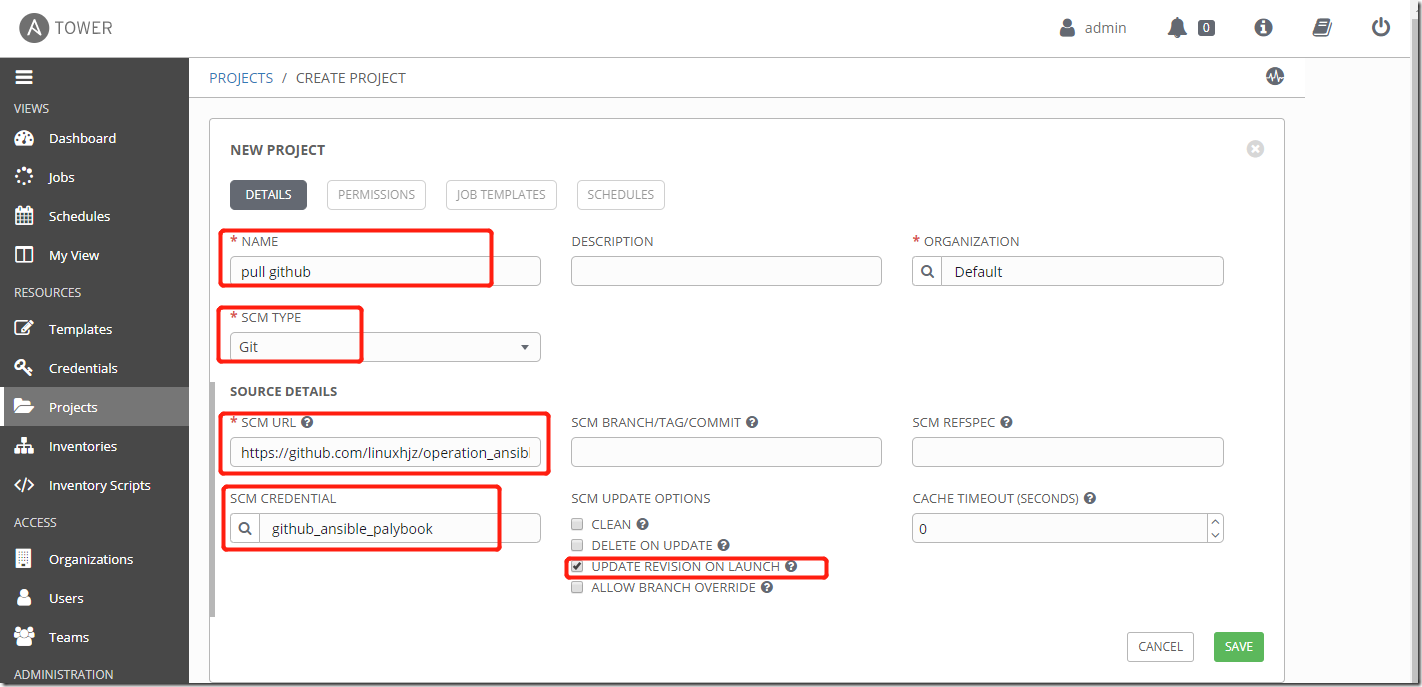Click the power logout icon

[1381, 28]
